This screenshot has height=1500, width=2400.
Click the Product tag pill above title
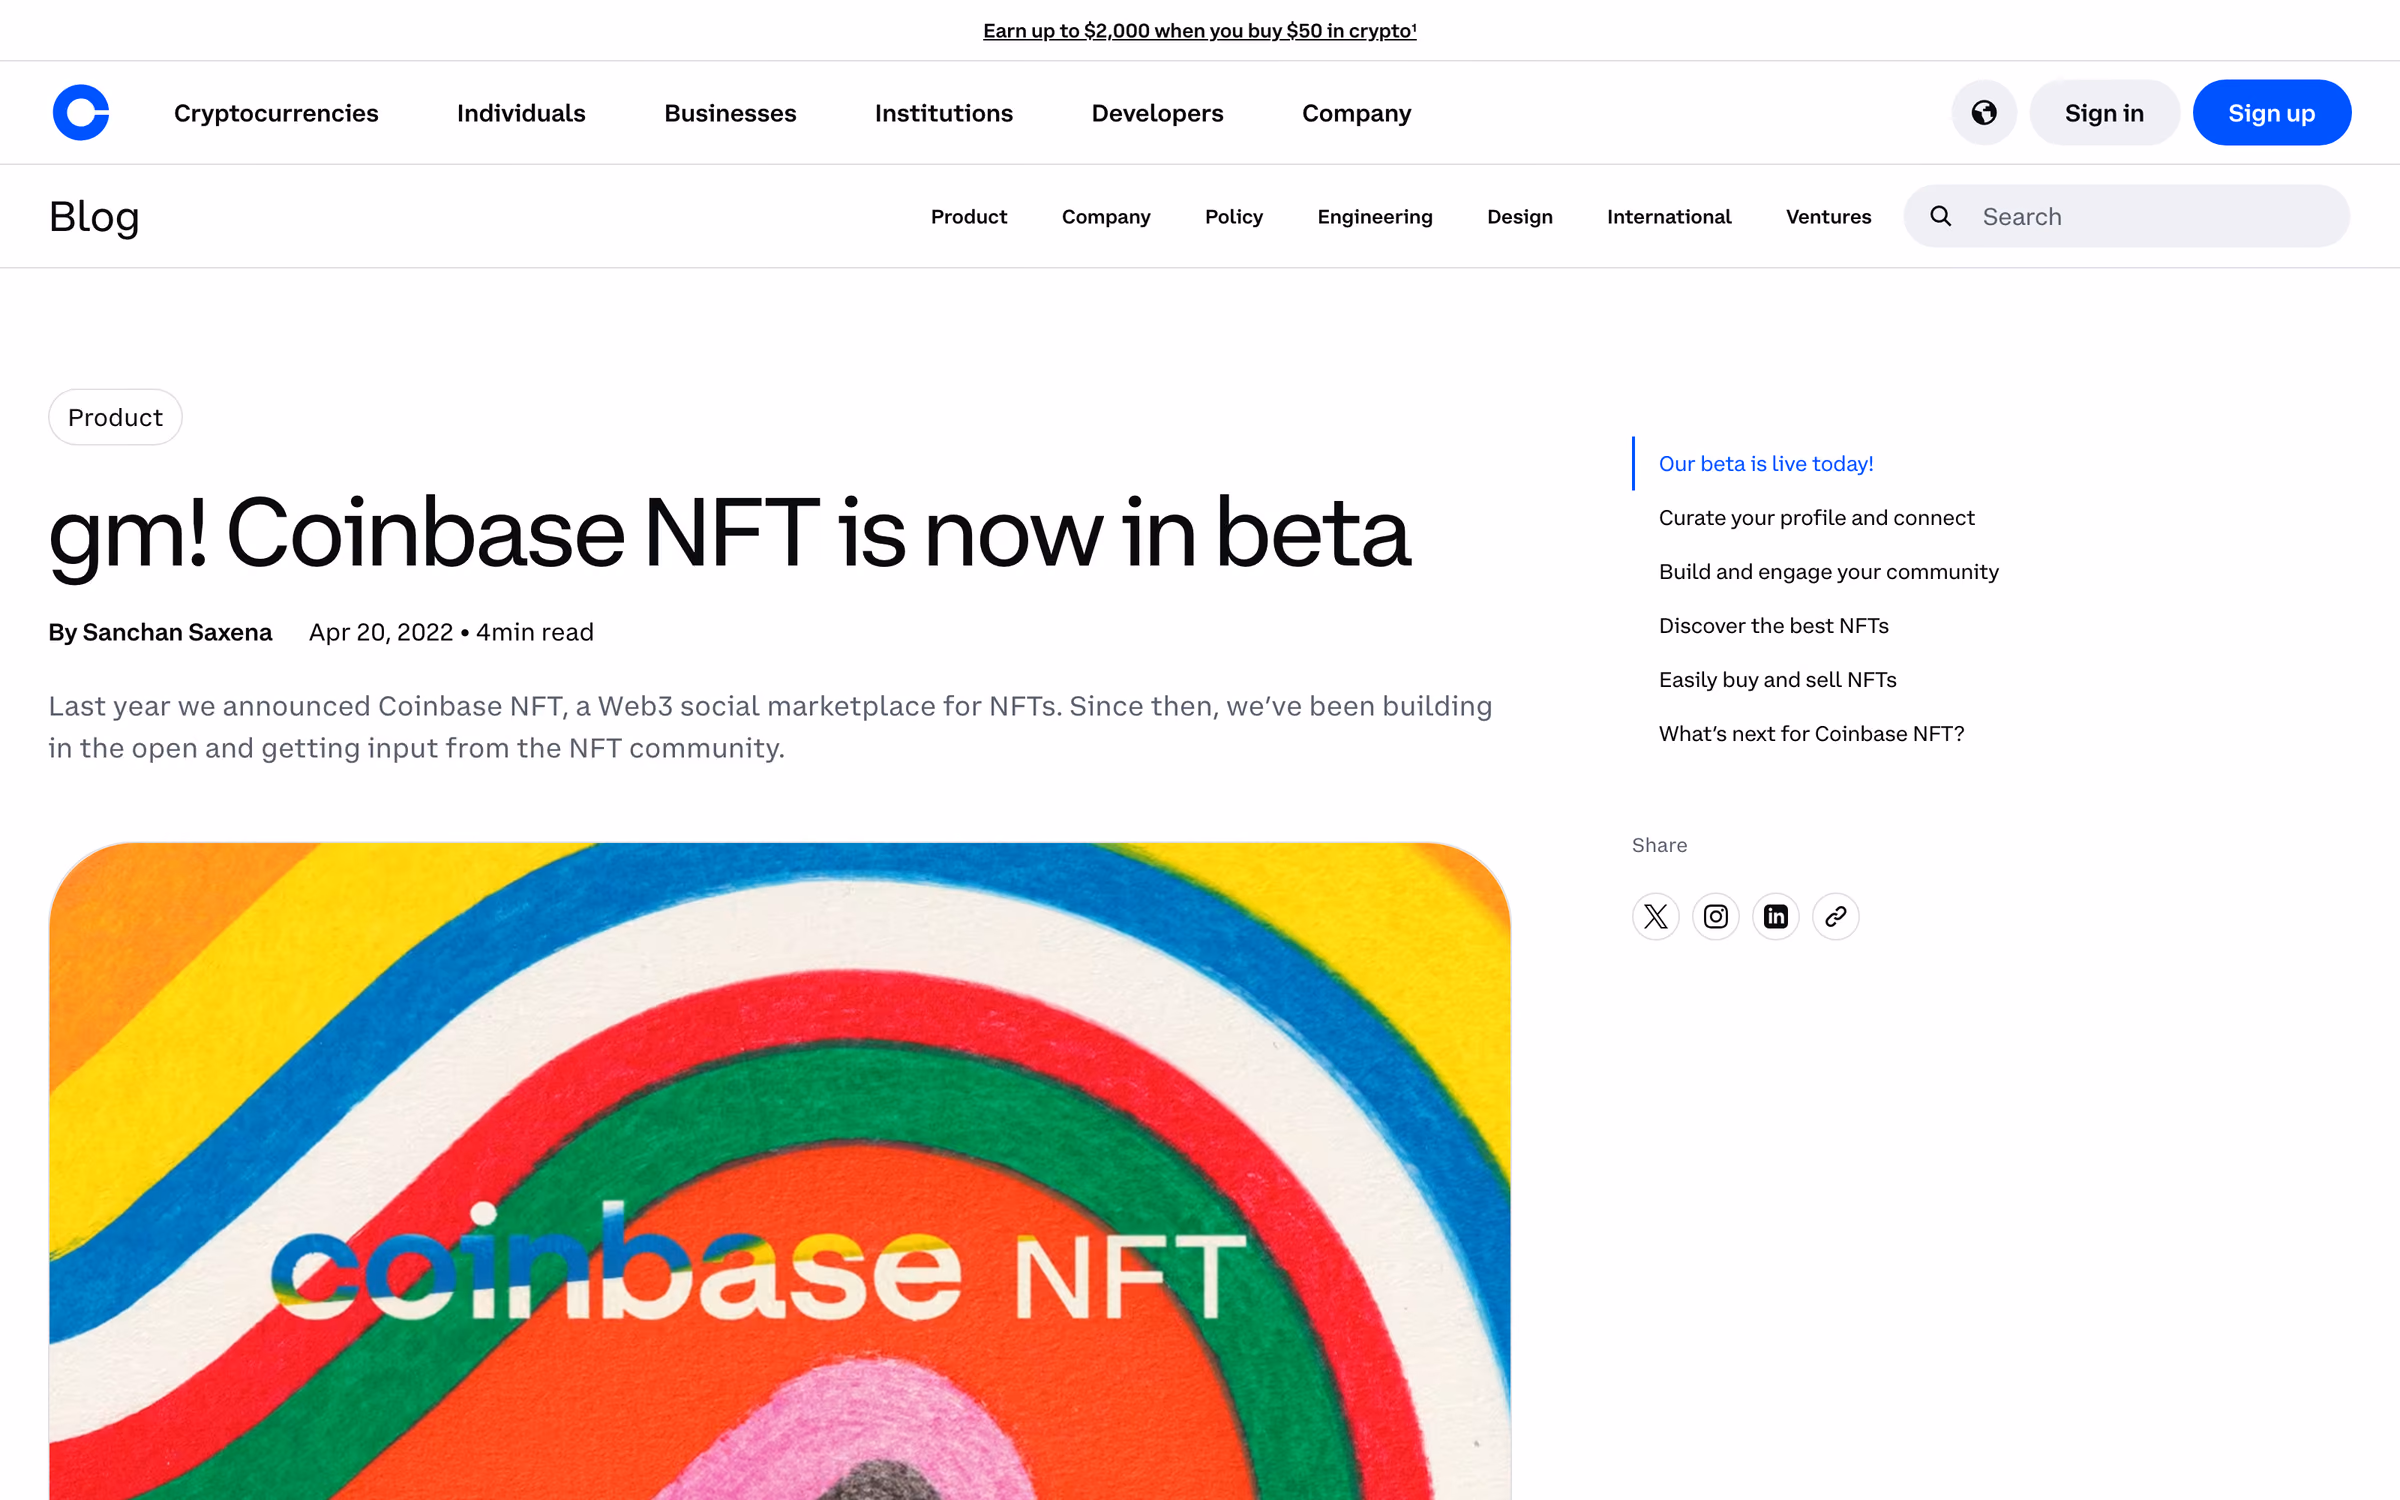point(115,417)
